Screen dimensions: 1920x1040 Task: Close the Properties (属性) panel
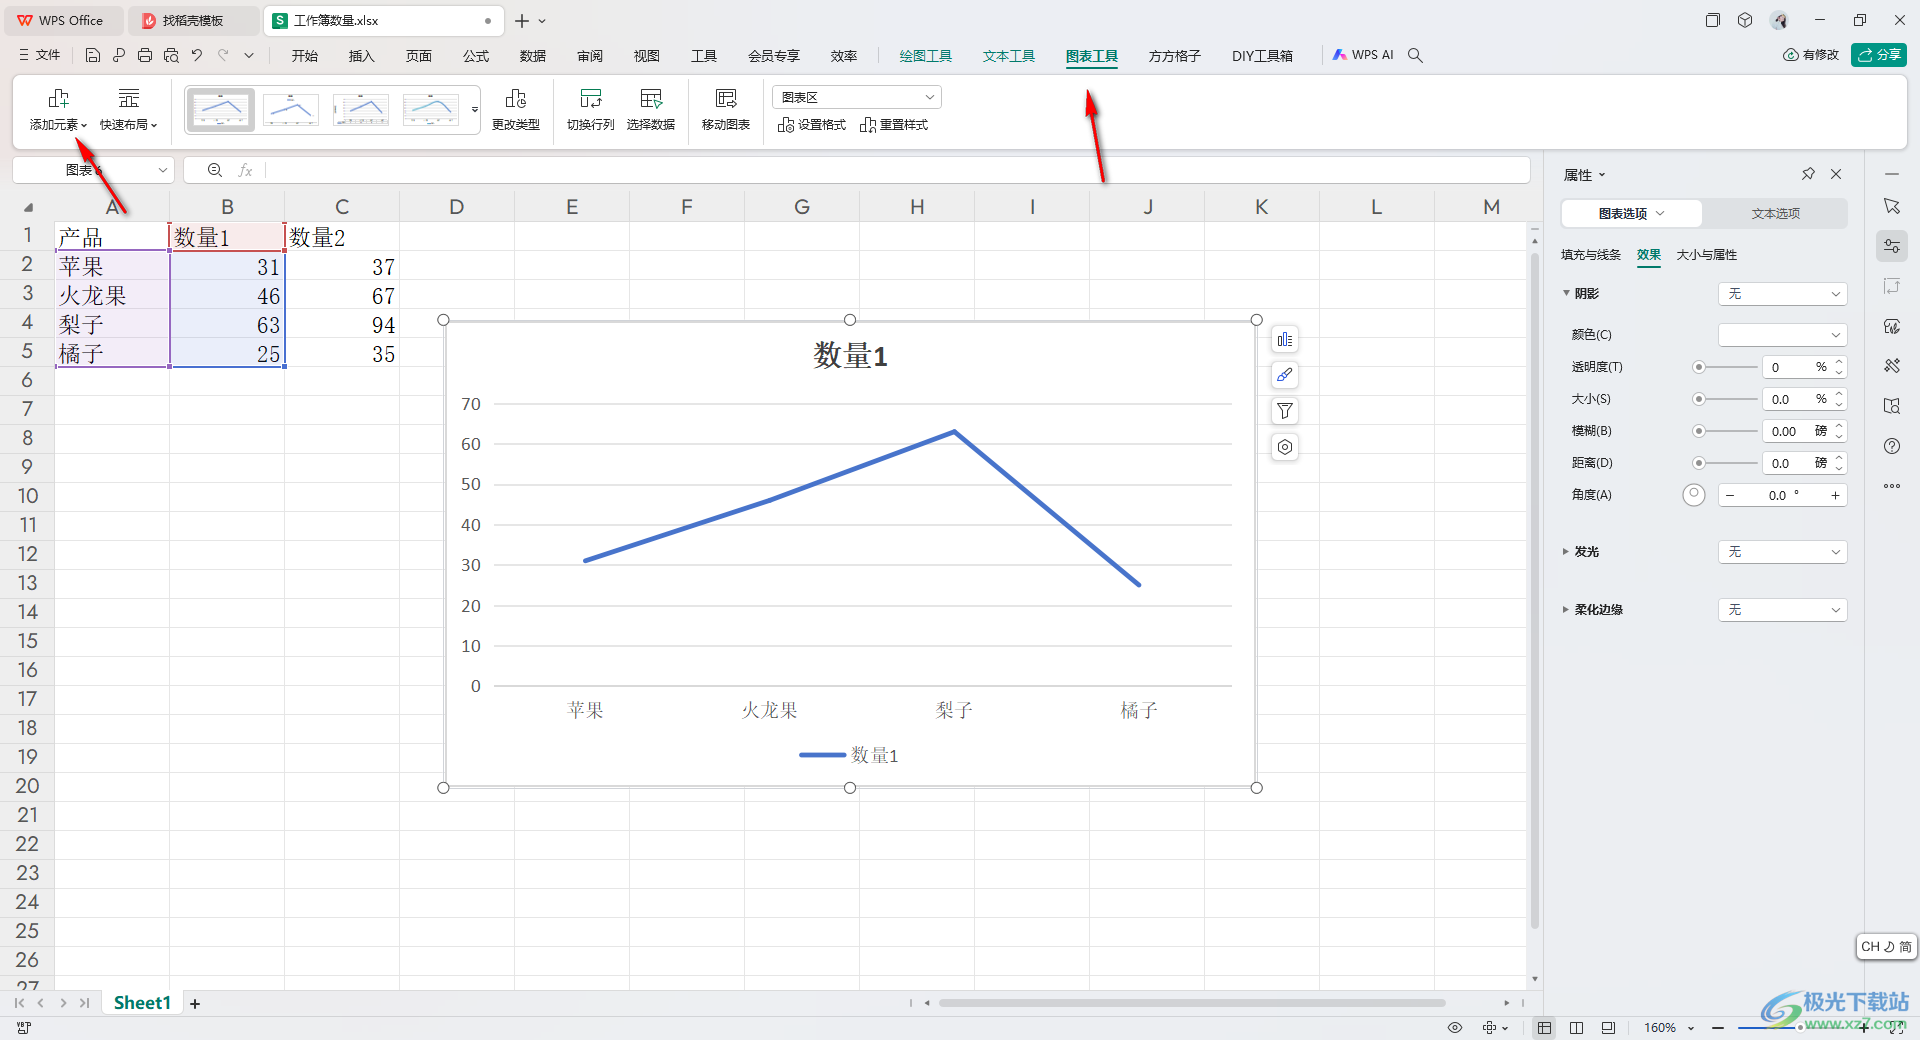[1836, 174]
